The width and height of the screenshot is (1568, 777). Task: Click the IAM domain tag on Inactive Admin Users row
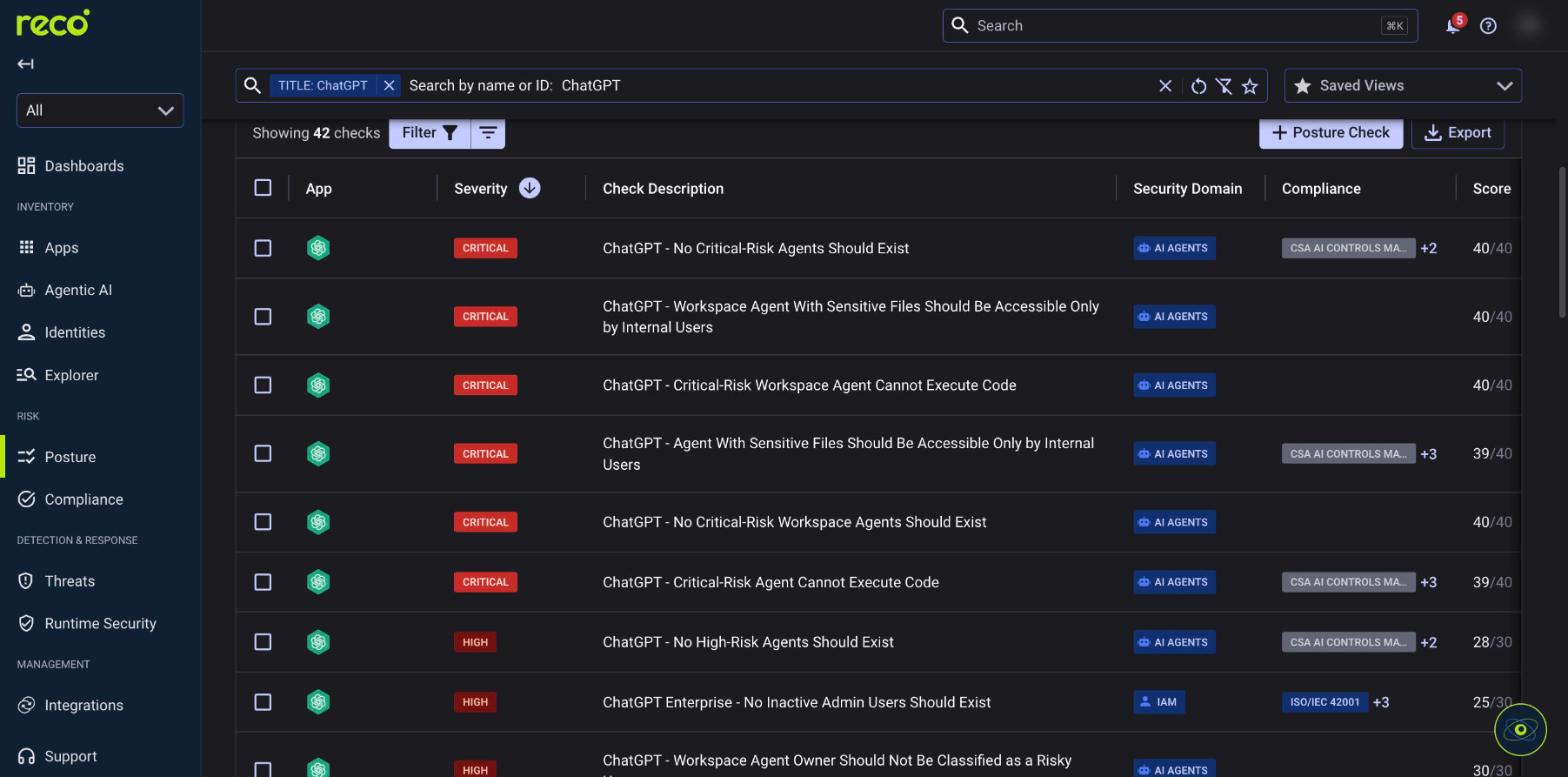coord(1158,702)
